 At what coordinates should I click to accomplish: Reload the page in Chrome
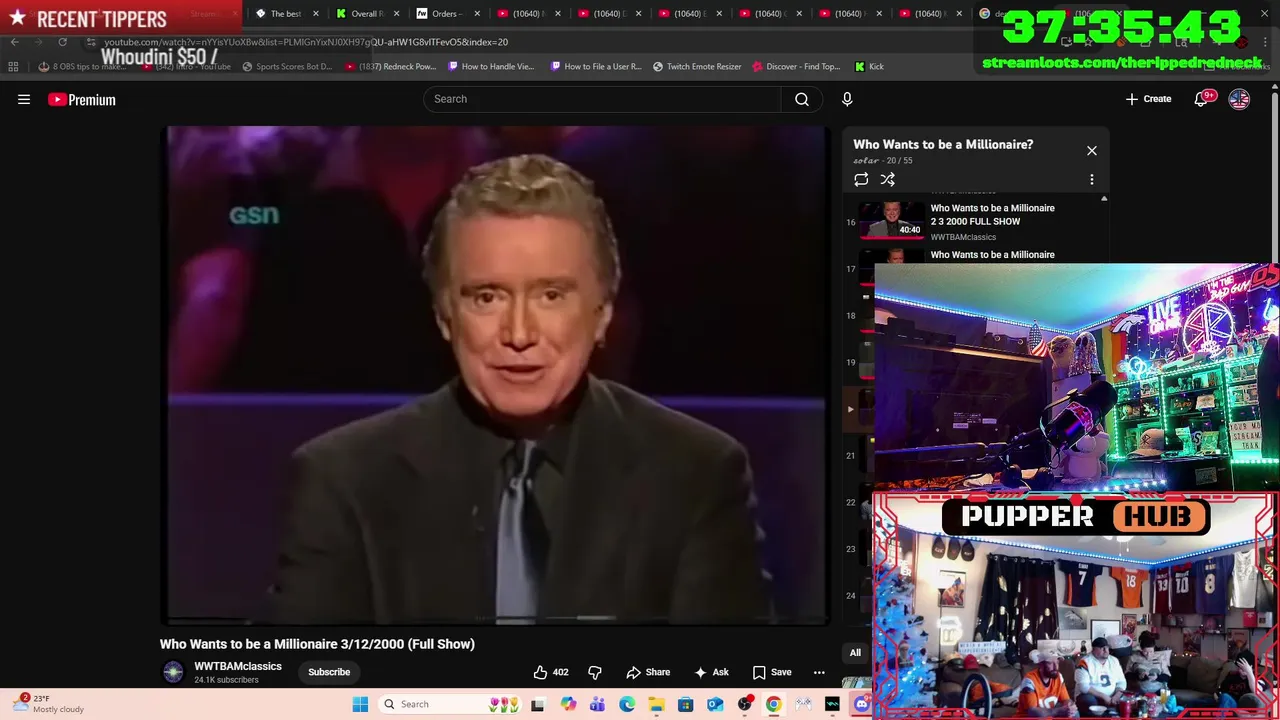[62, 42]
